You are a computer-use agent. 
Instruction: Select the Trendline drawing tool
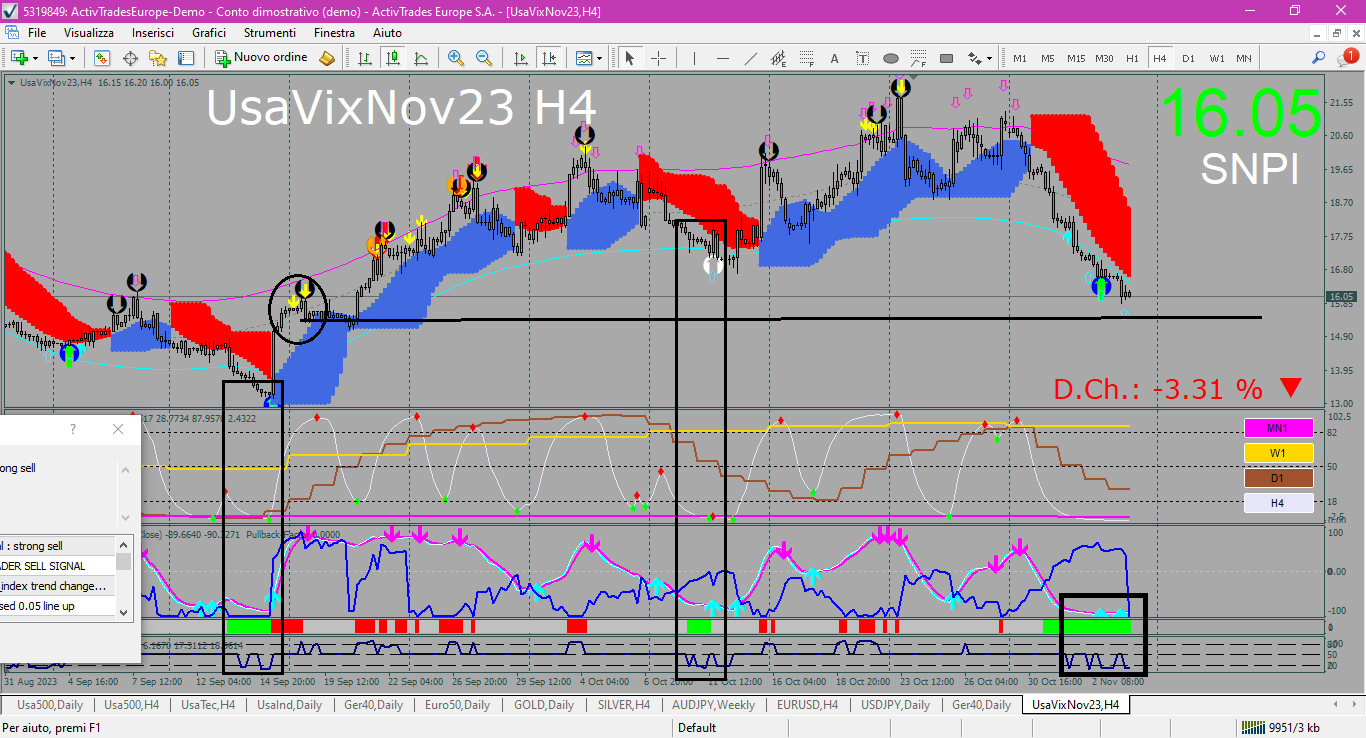click(751, 58)
